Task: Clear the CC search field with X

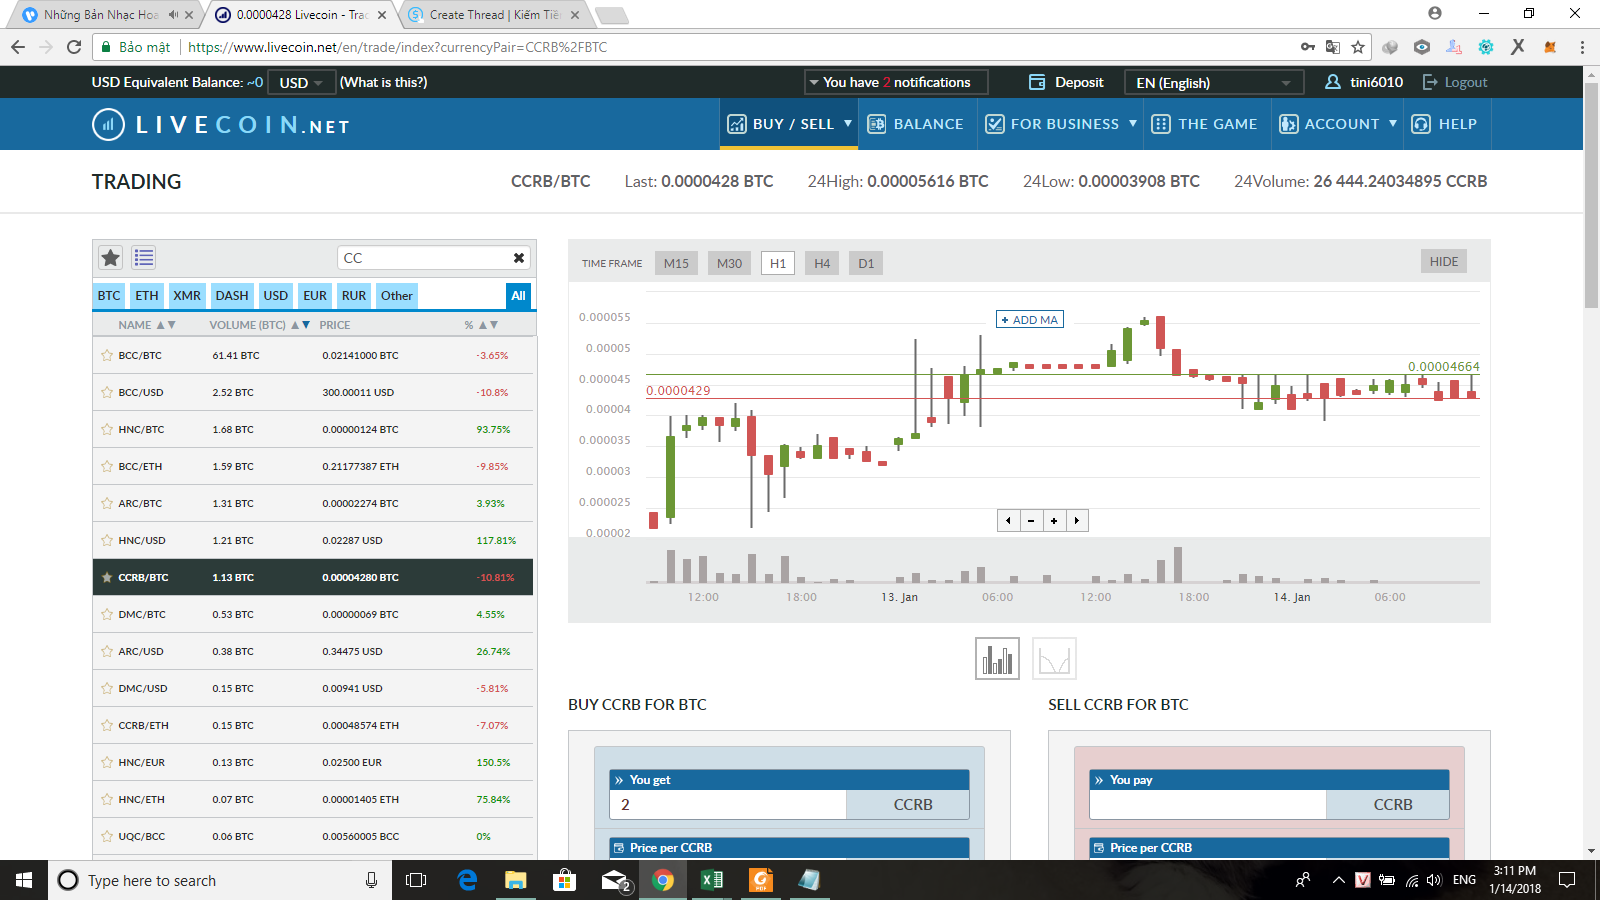Action: (519, 258)
